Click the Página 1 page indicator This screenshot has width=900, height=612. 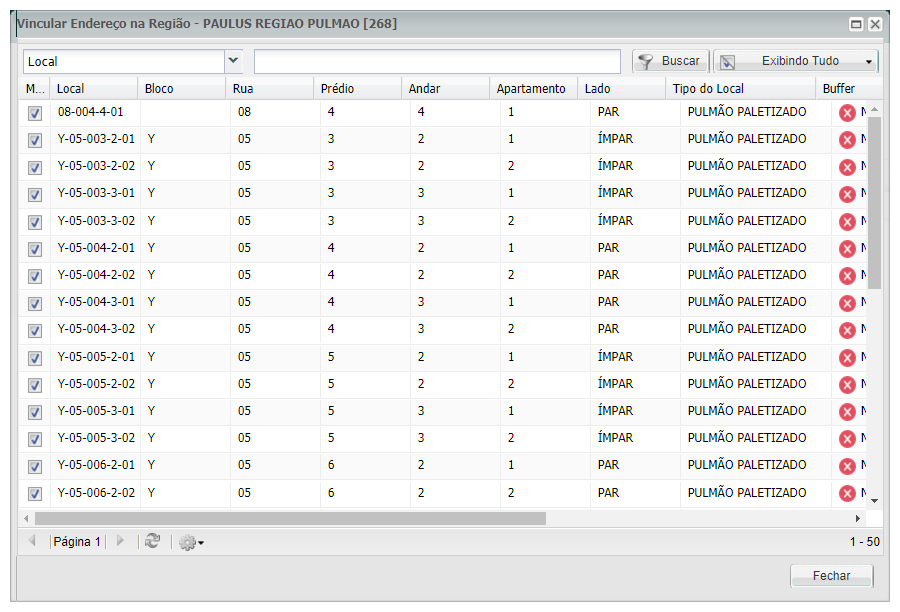pos(77,541)
